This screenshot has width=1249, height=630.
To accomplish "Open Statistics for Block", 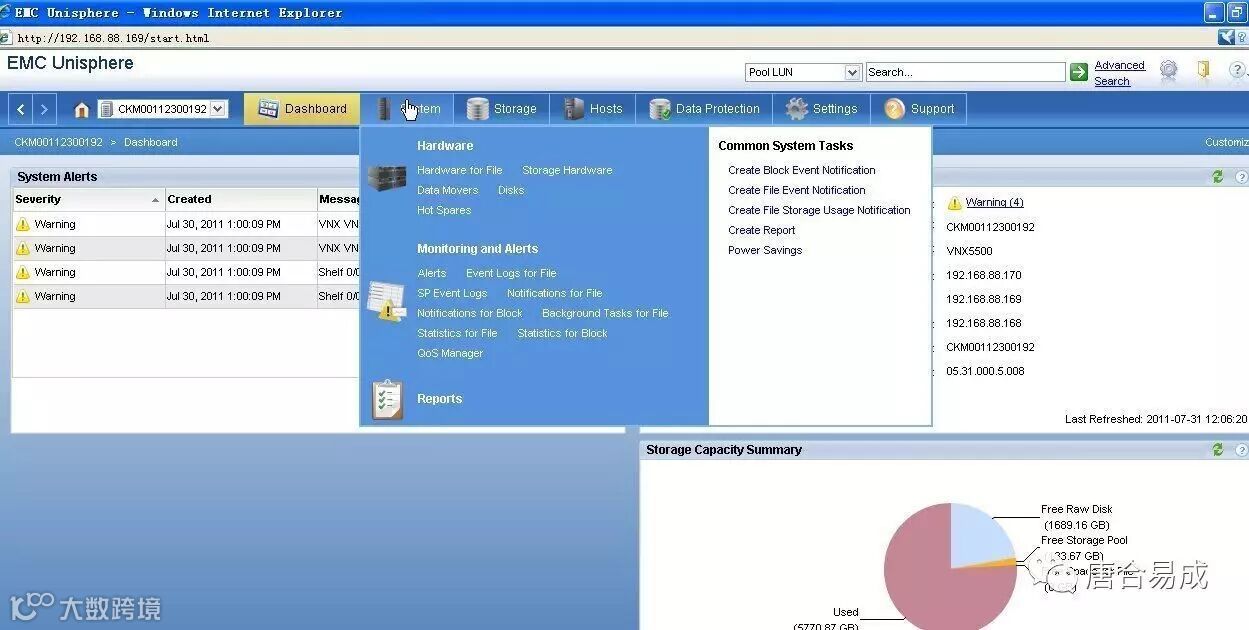I will (562, 333).
